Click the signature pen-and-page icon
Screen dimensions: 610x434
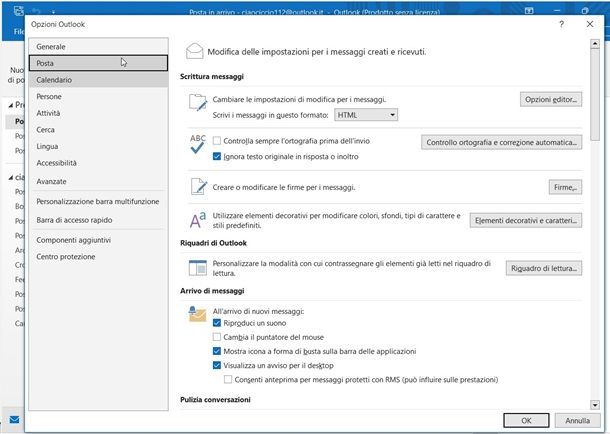tap(199, 187)
